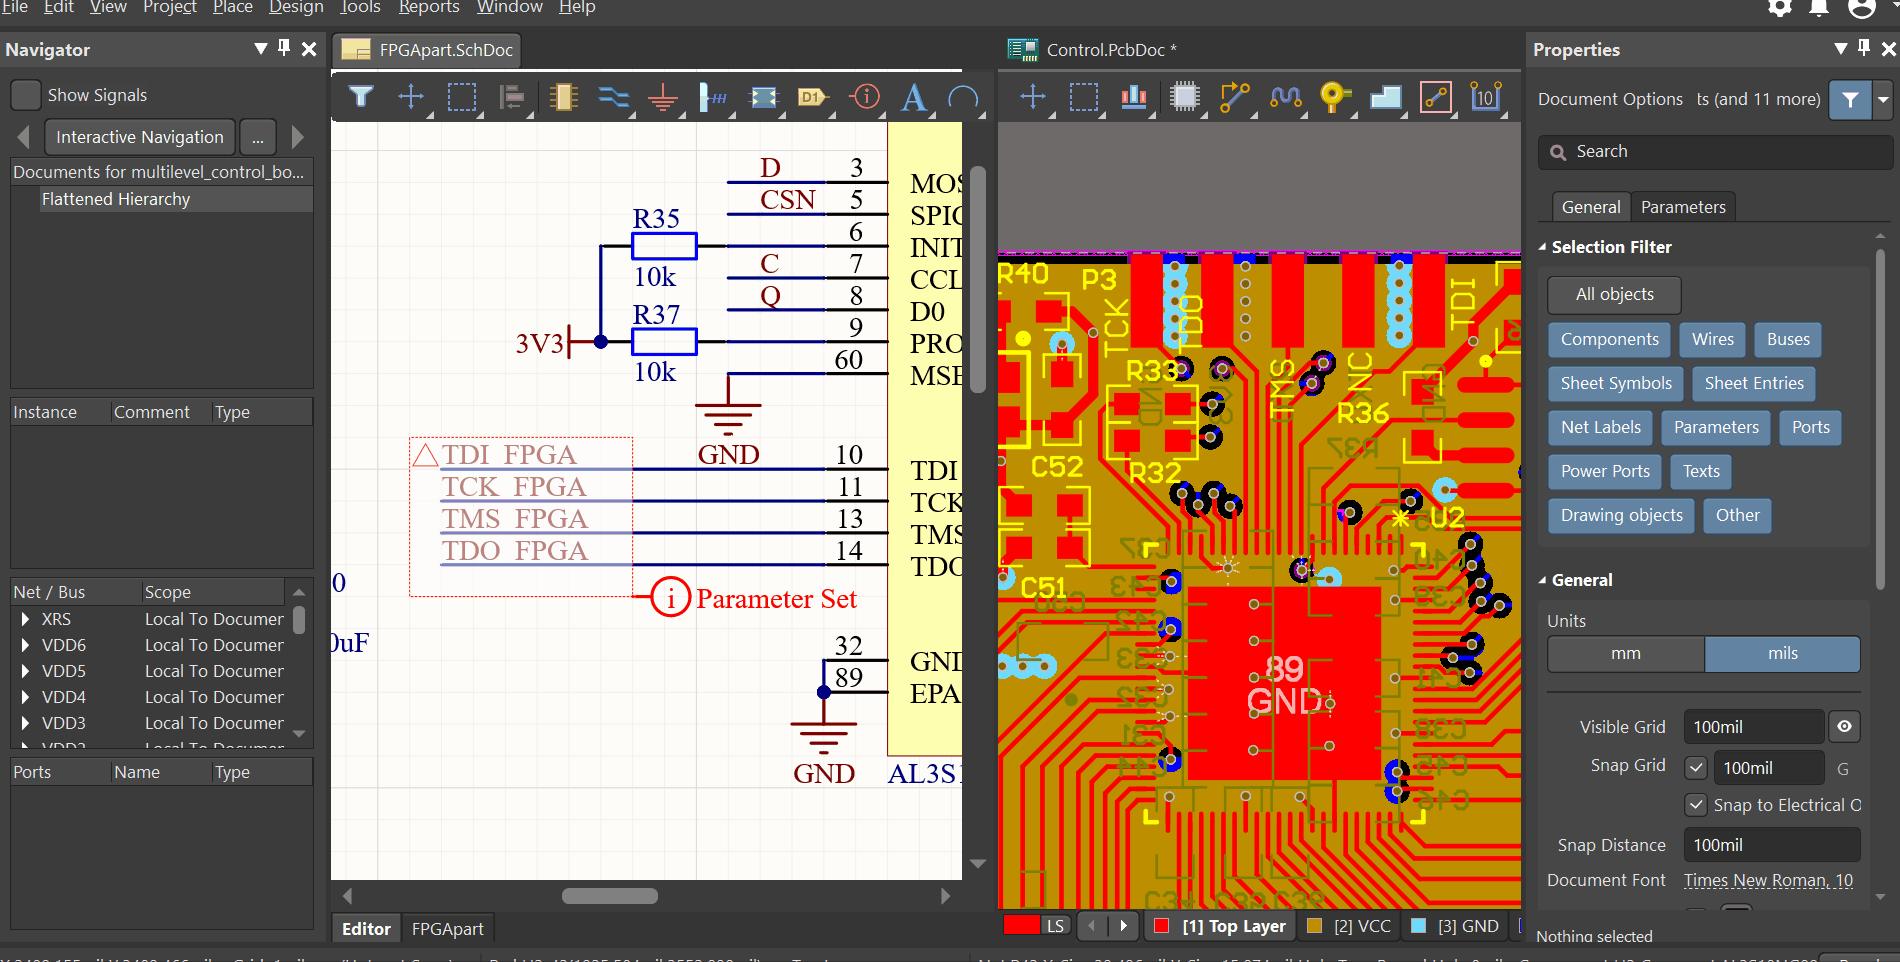
Task: Open the PCB dimension tool
Action: coord(1485,97)
